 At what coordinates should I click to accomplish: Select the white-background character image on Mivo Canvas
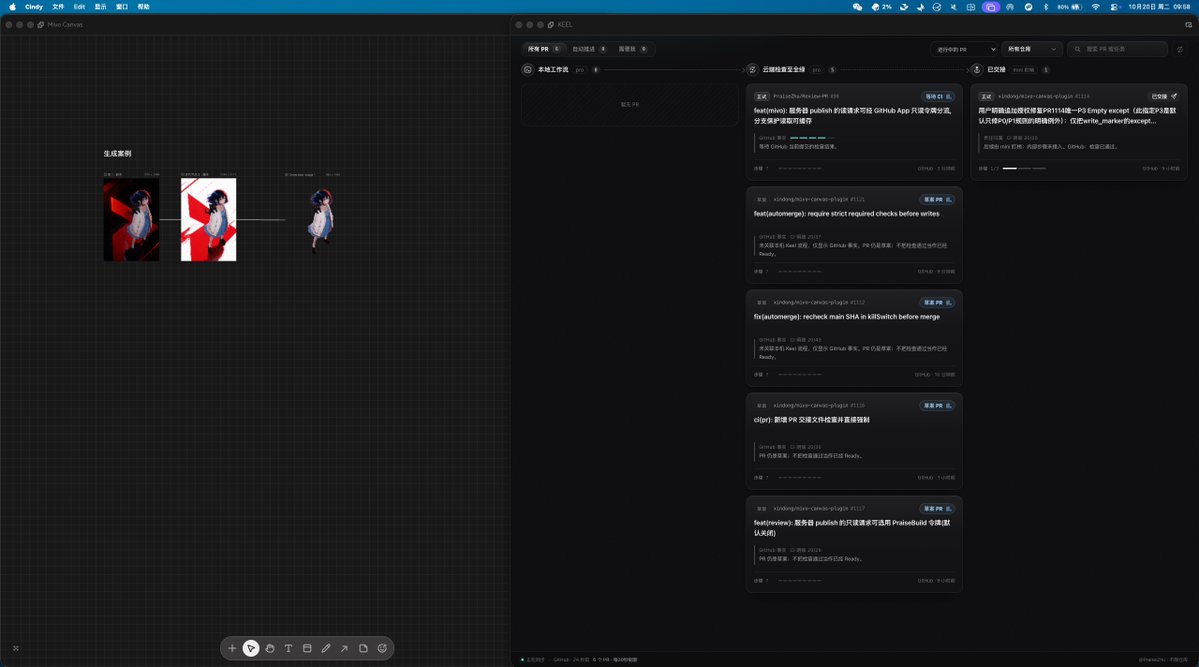click(x=209, y=220)
